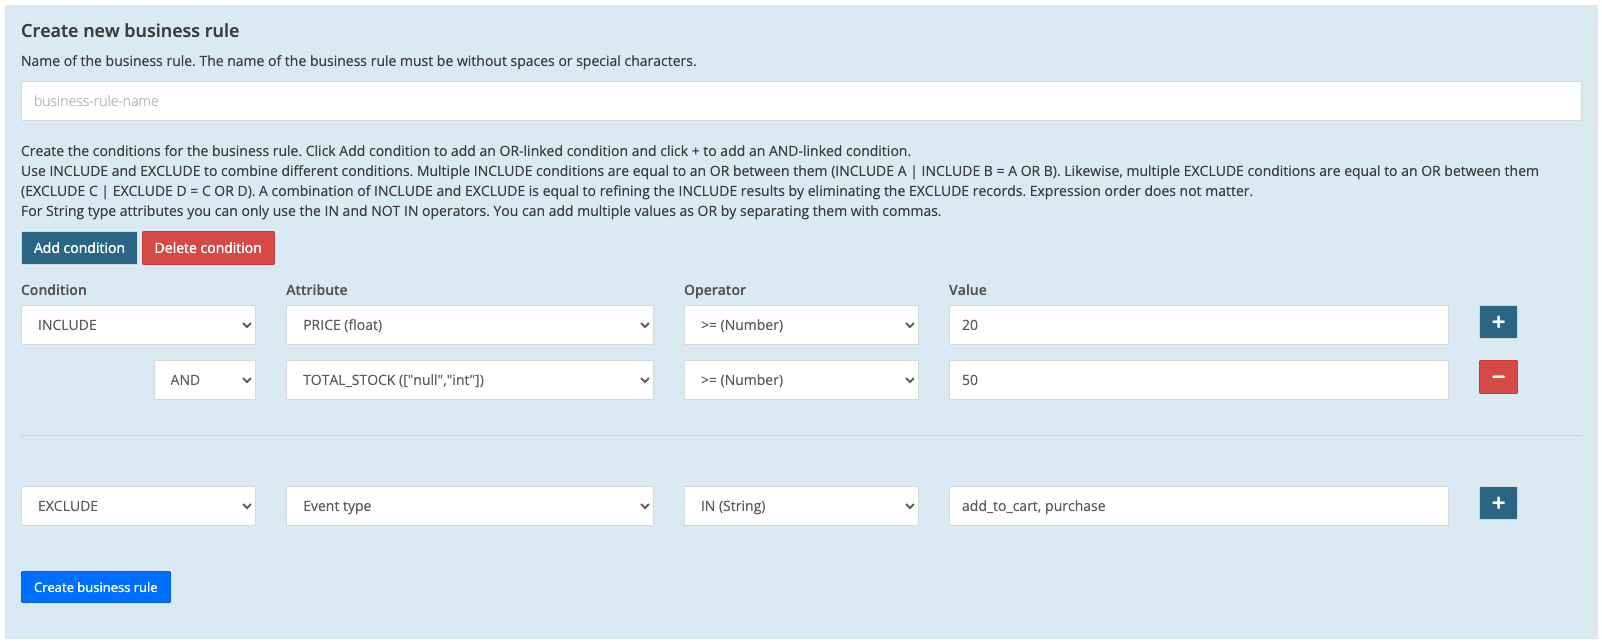The image size is (1602, 643).
Task: Open the EXCLUDE condition dropdown
Action: pyautogui.click(x=138, y=506)
